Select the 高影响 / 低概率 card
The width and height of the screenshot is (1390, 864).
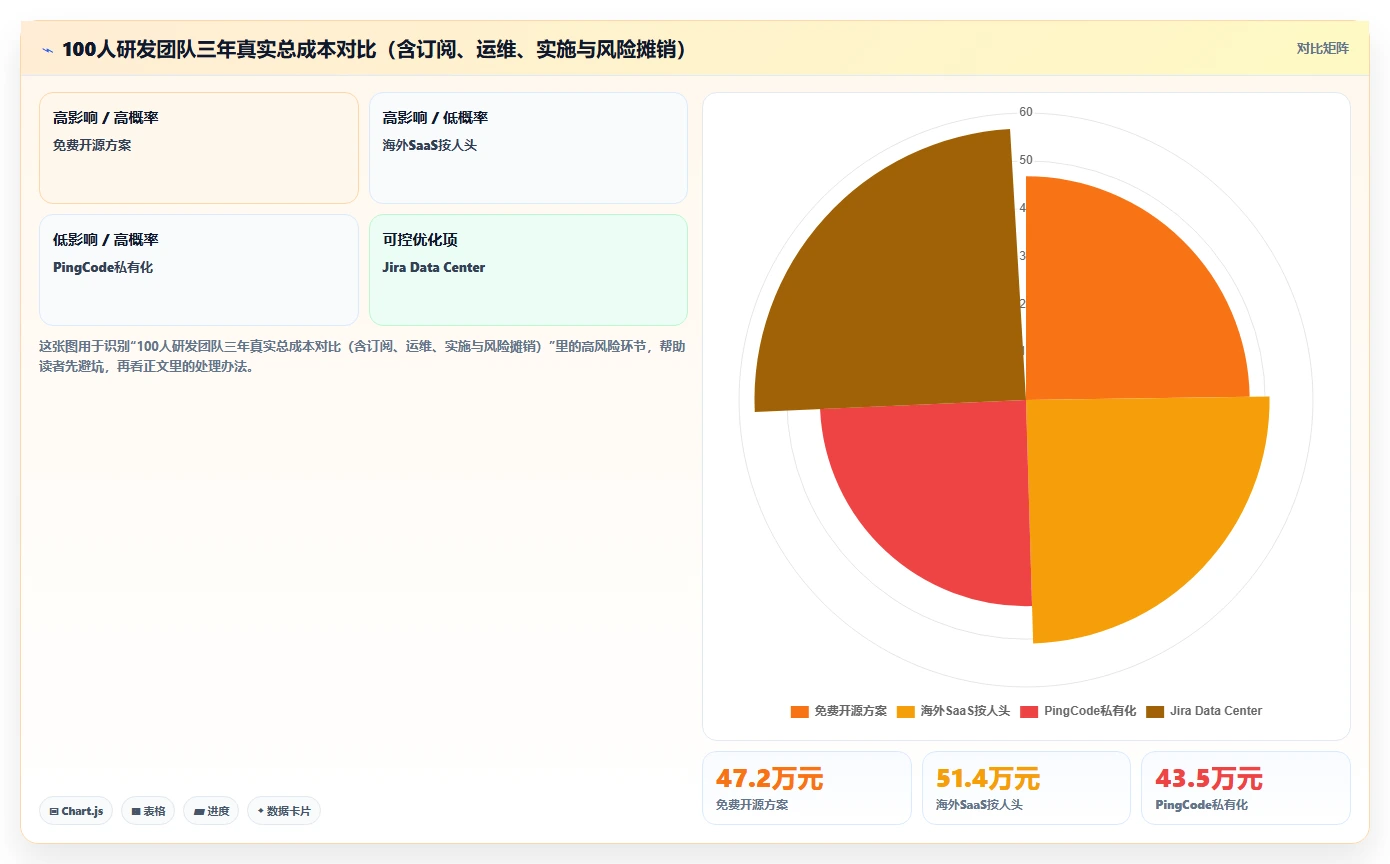tap(528, 148)
